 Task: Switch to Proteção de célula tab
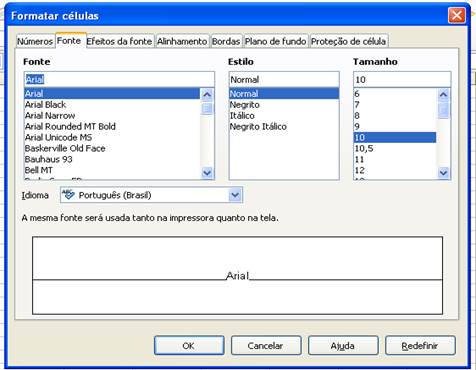349,41
